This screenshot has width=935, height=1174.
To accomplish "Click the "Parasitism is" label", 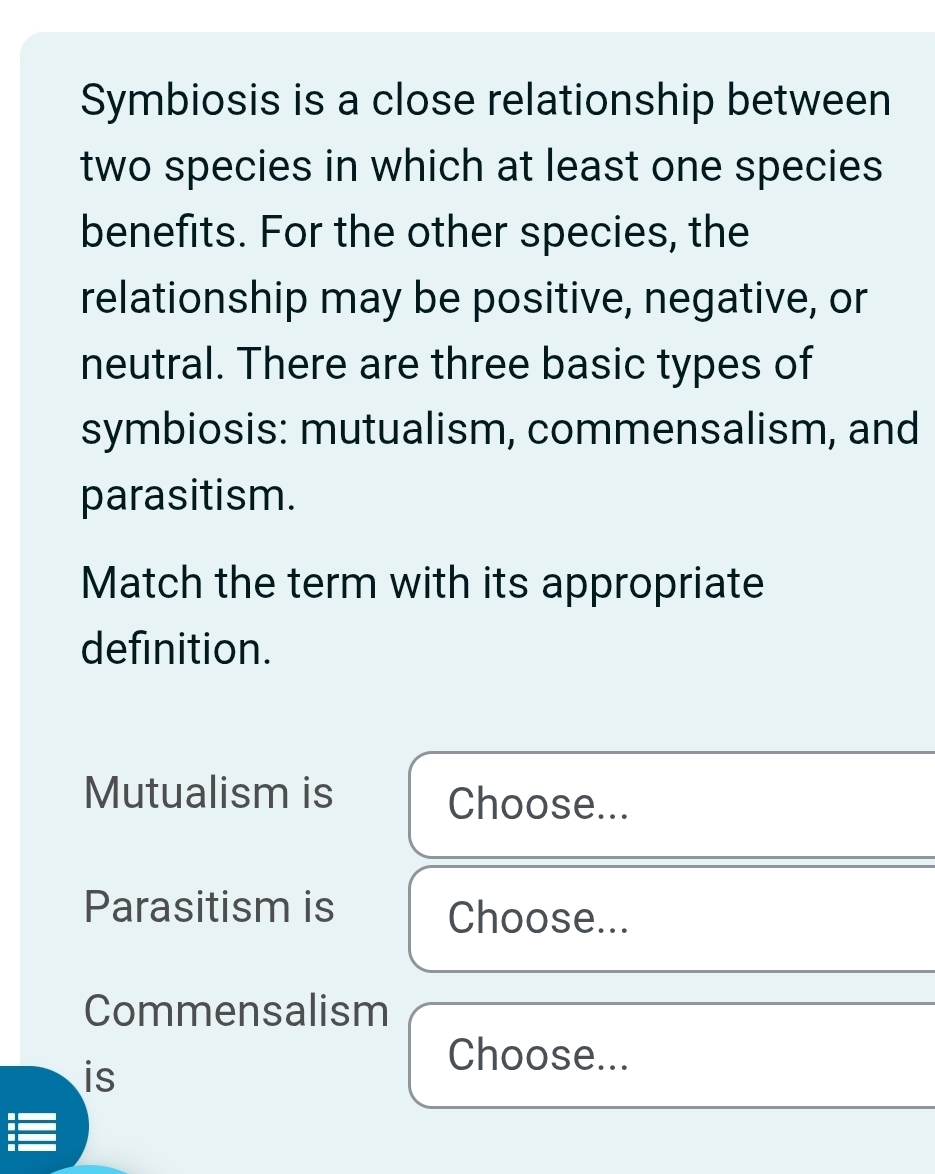I will point(210,907).
